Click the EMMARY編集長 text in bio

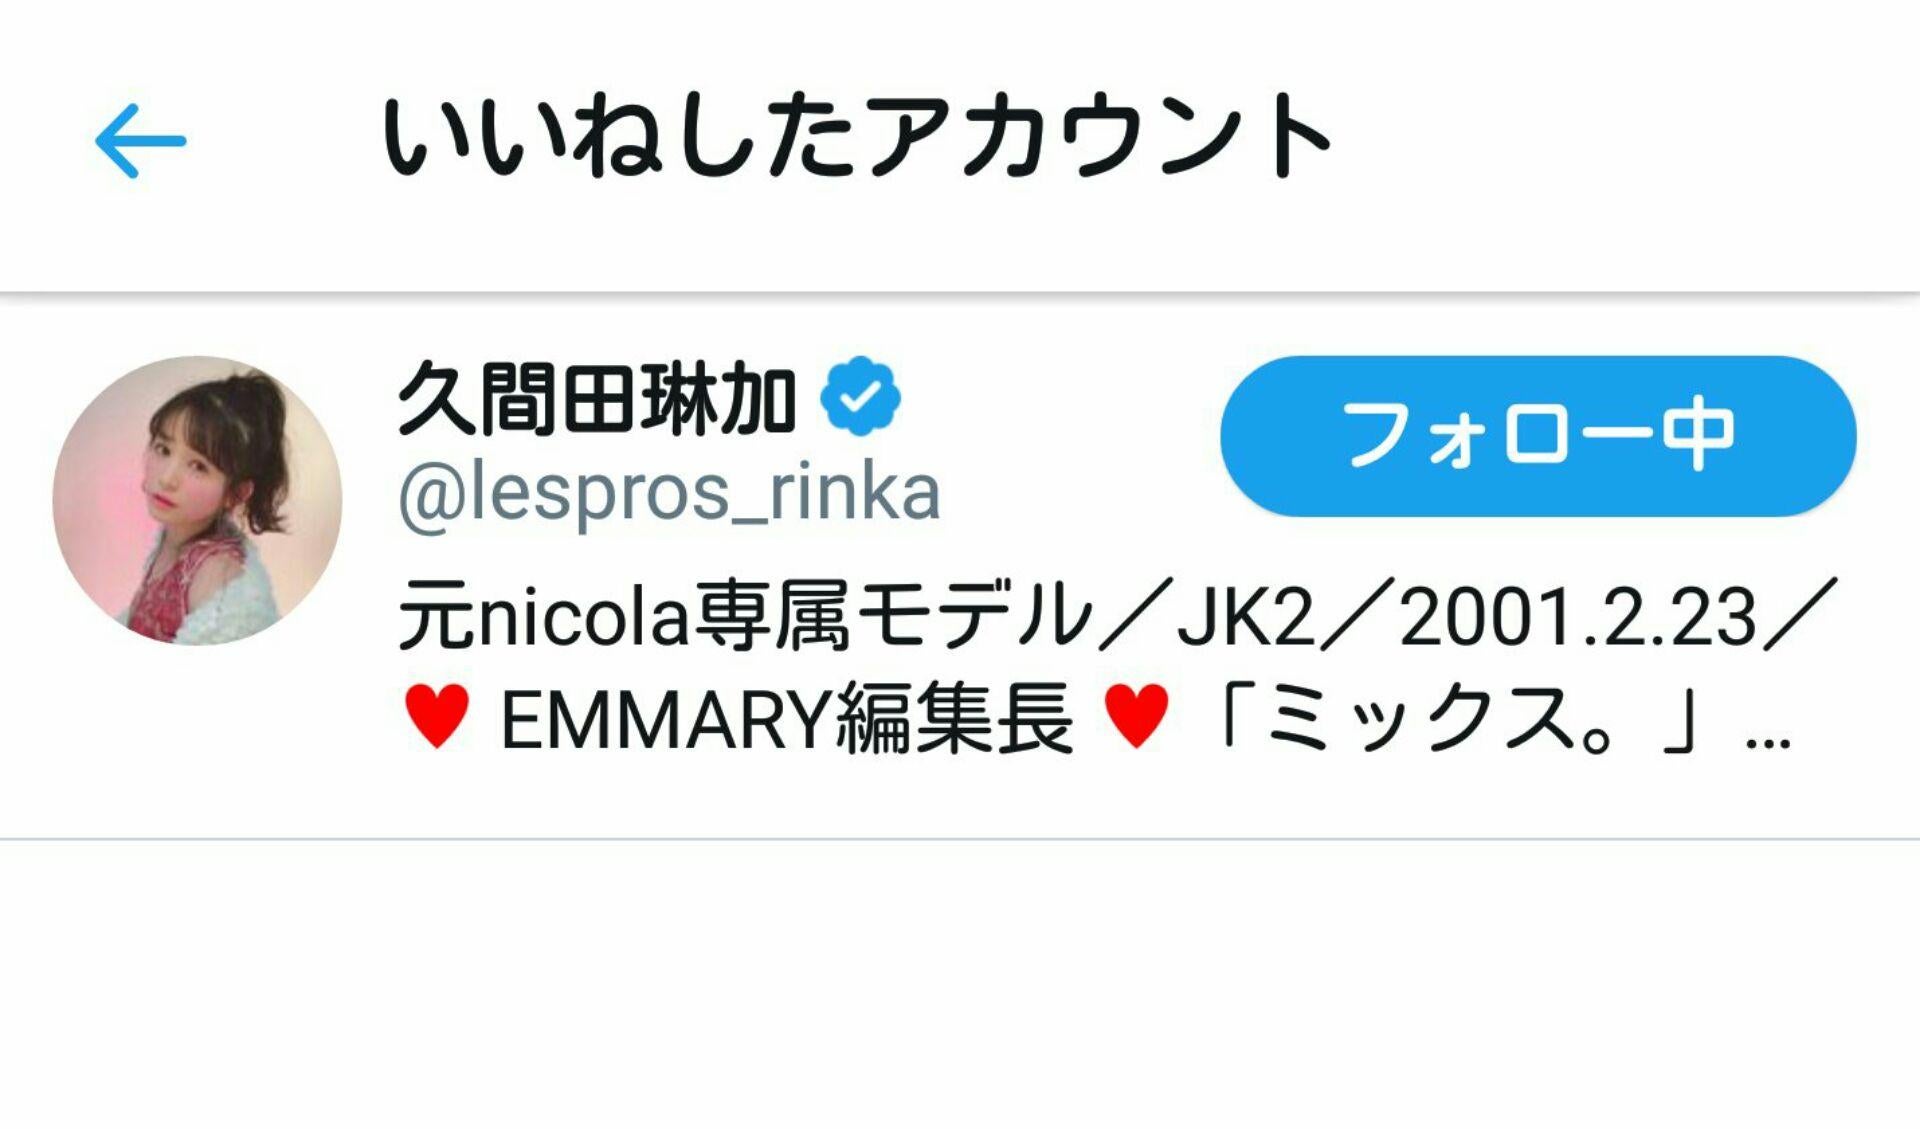787,719
